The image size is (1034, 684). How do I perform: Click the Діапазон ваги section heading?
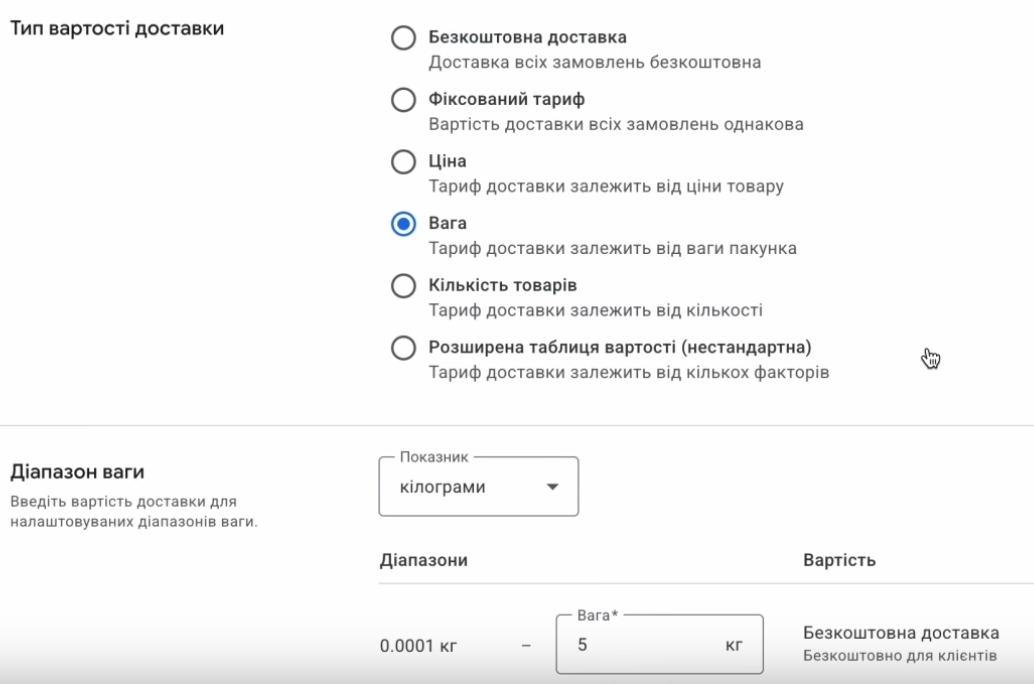77,472
